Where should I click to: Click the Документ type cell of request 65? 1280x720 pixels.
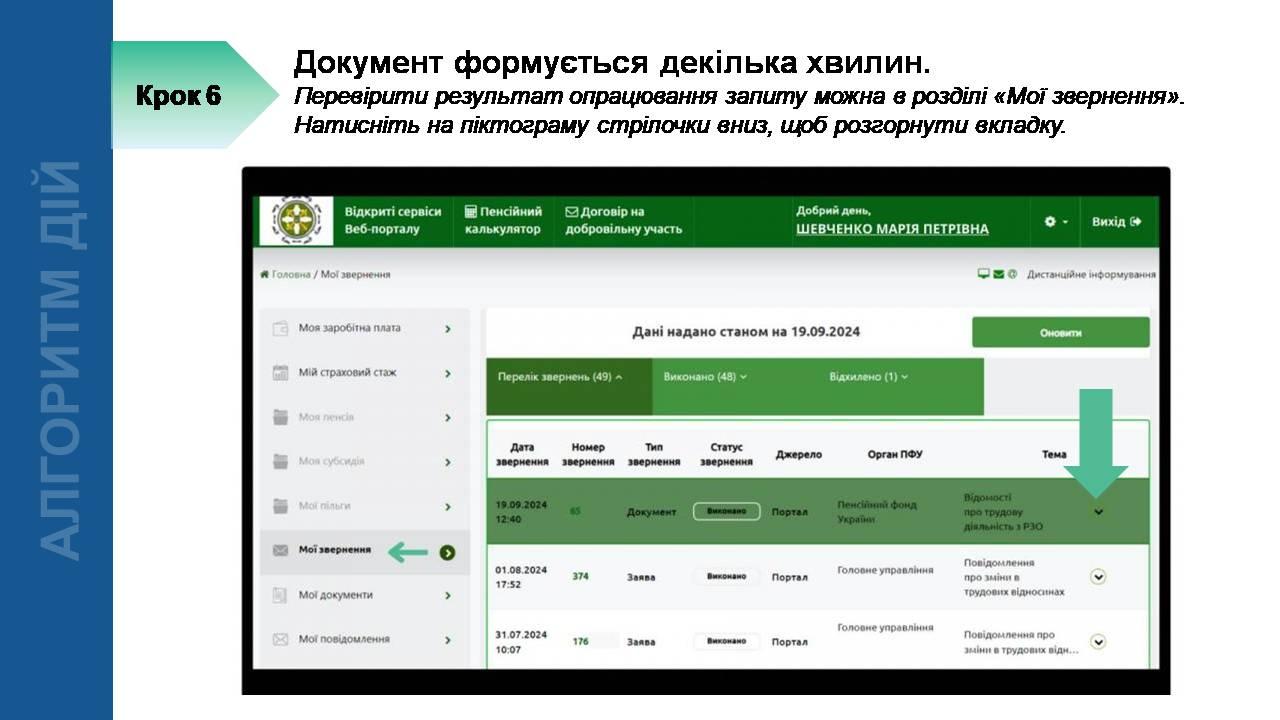click(x=651, y=512)
